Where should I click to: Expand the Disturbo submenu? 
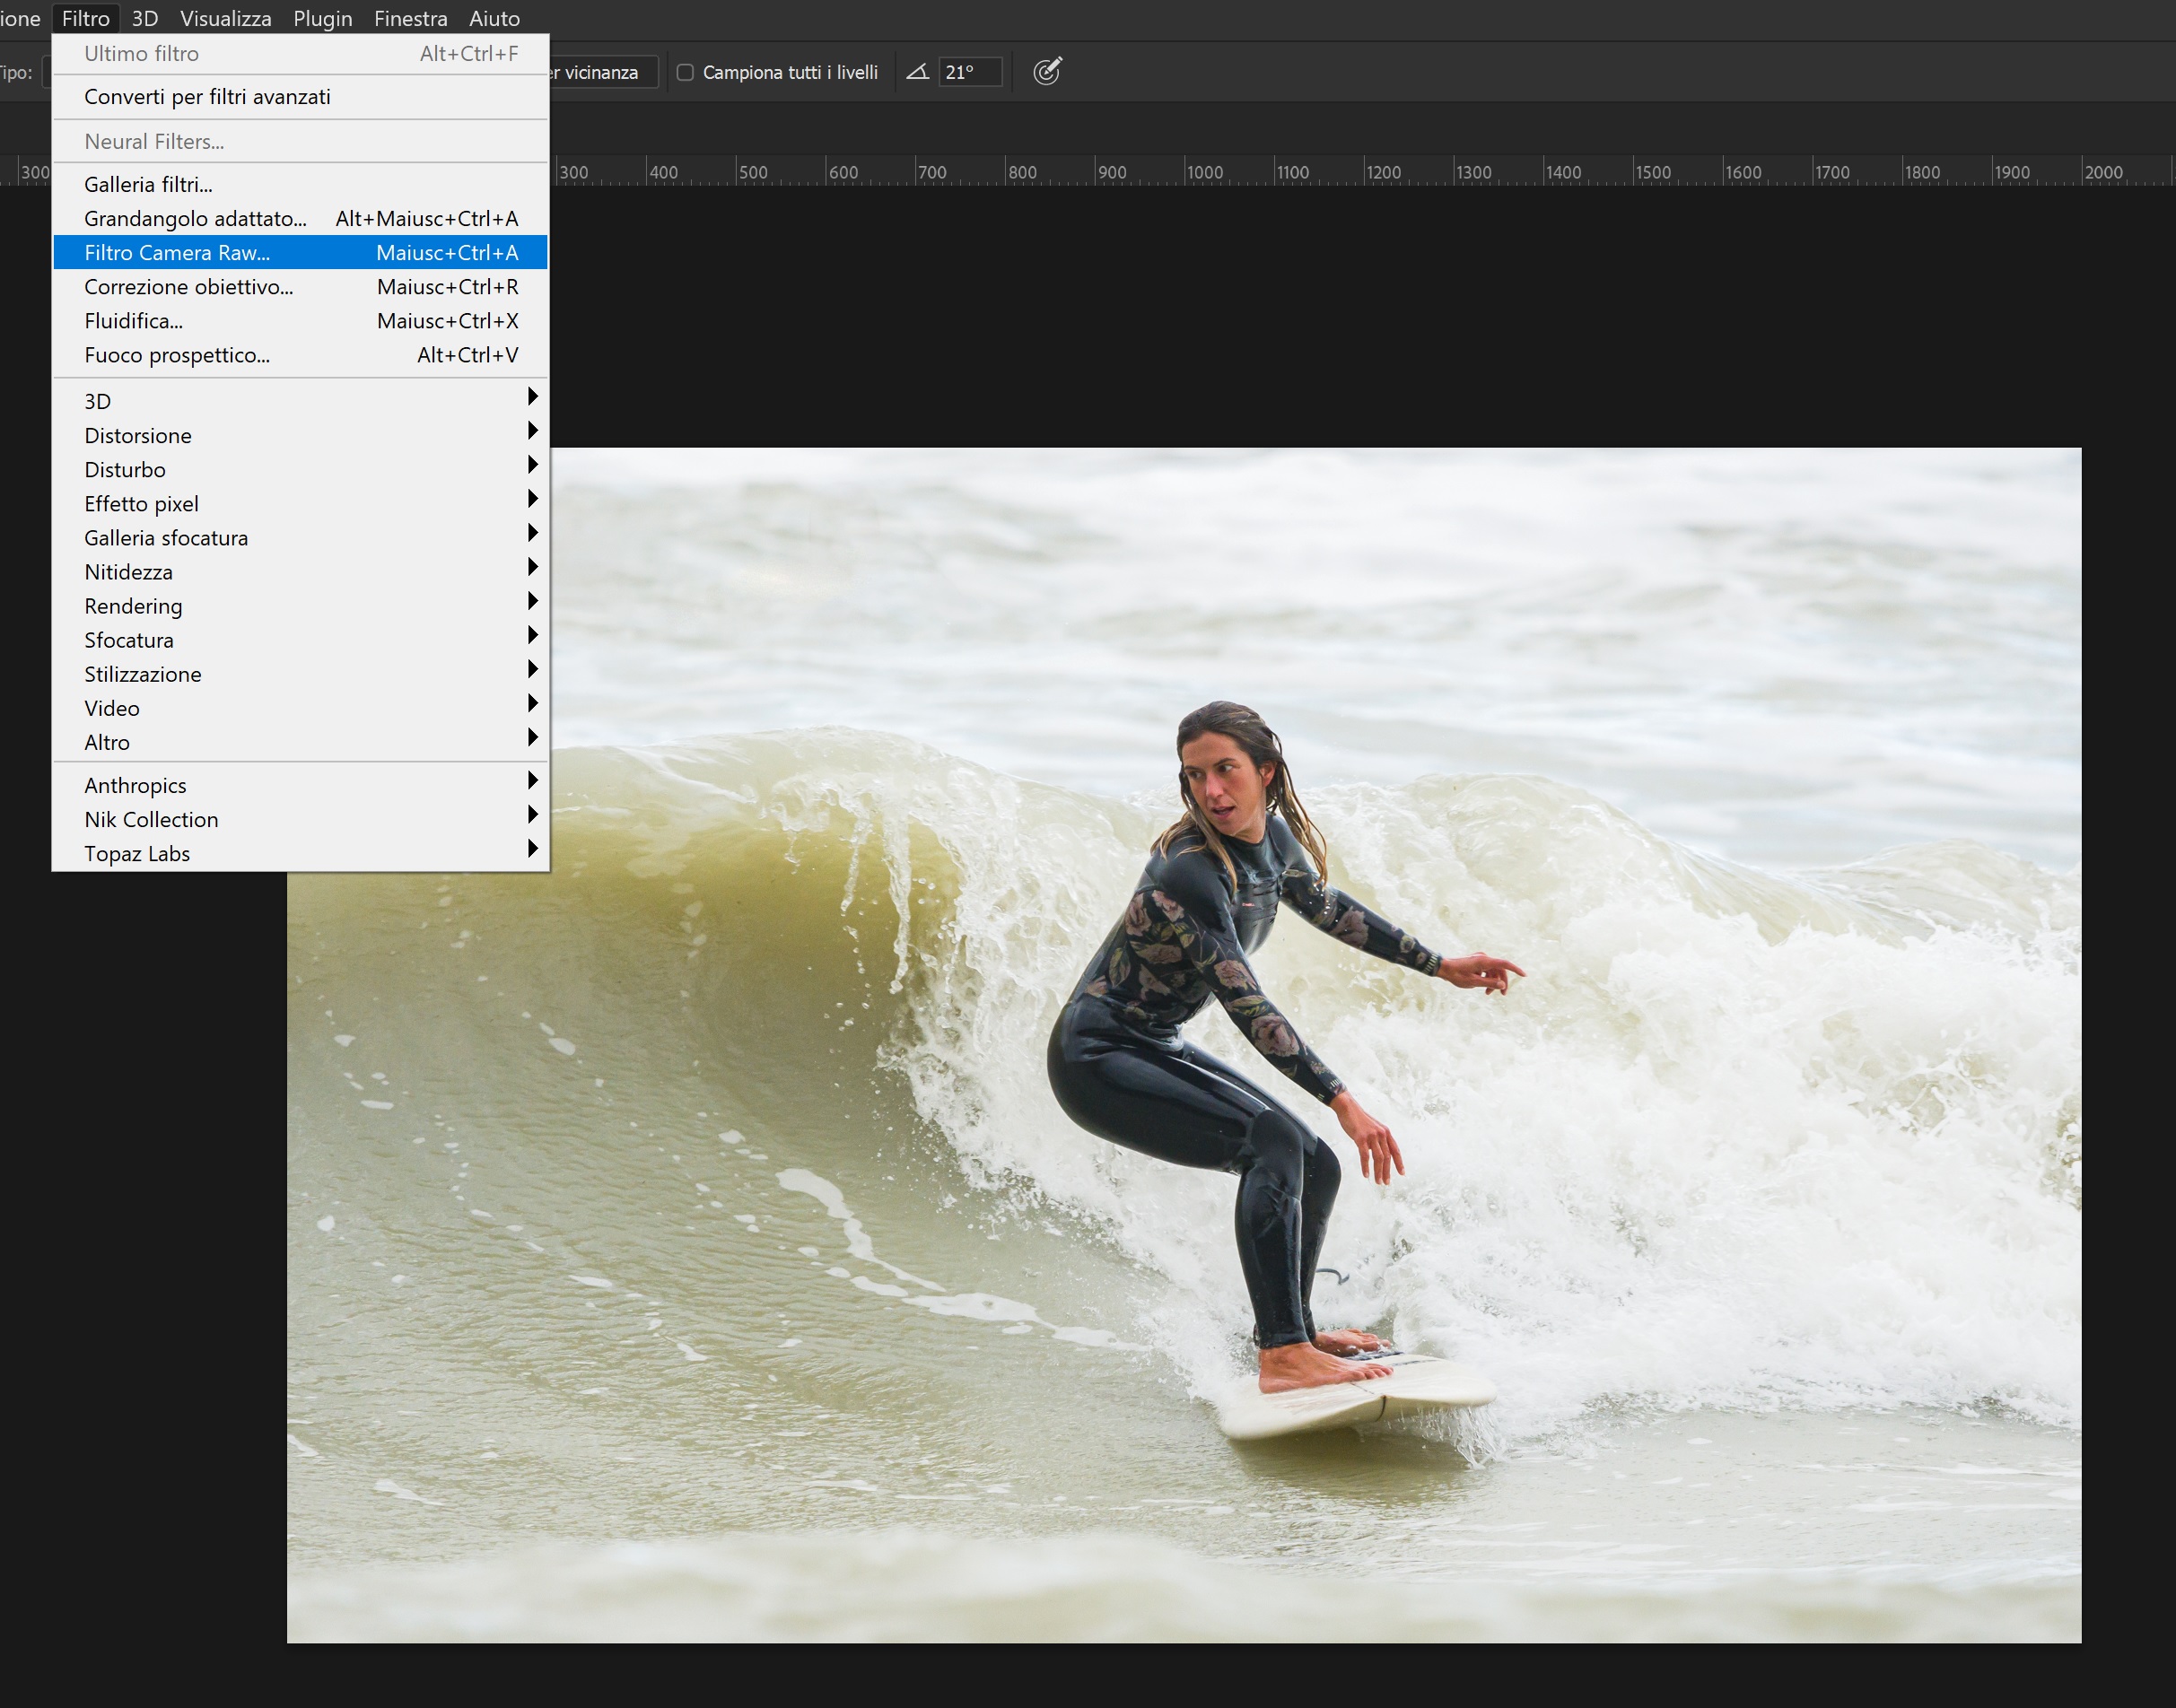[x=300, y=469]
